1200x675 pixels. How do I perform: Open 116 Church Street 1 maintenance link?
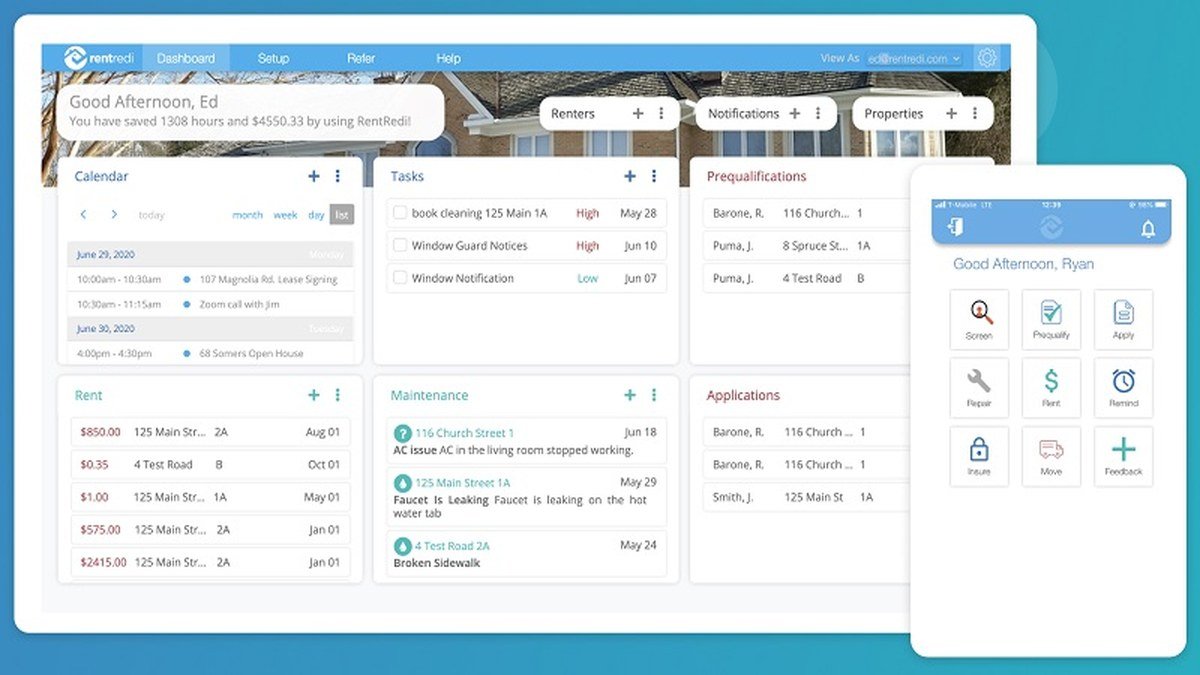pos(464,433)
